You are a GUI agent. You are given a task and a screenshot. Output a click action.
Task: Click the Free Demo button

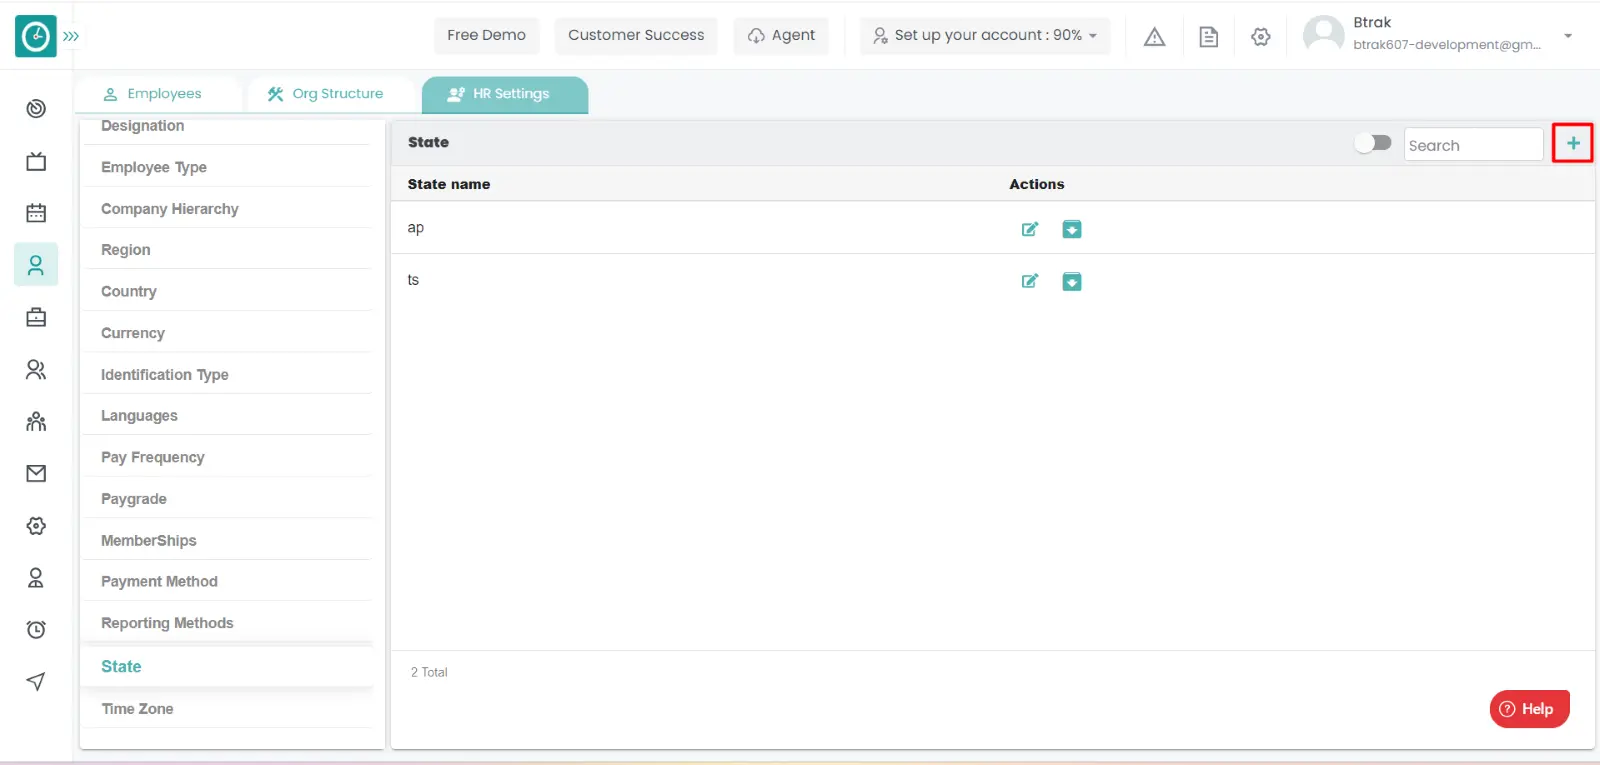pos(486,35)
